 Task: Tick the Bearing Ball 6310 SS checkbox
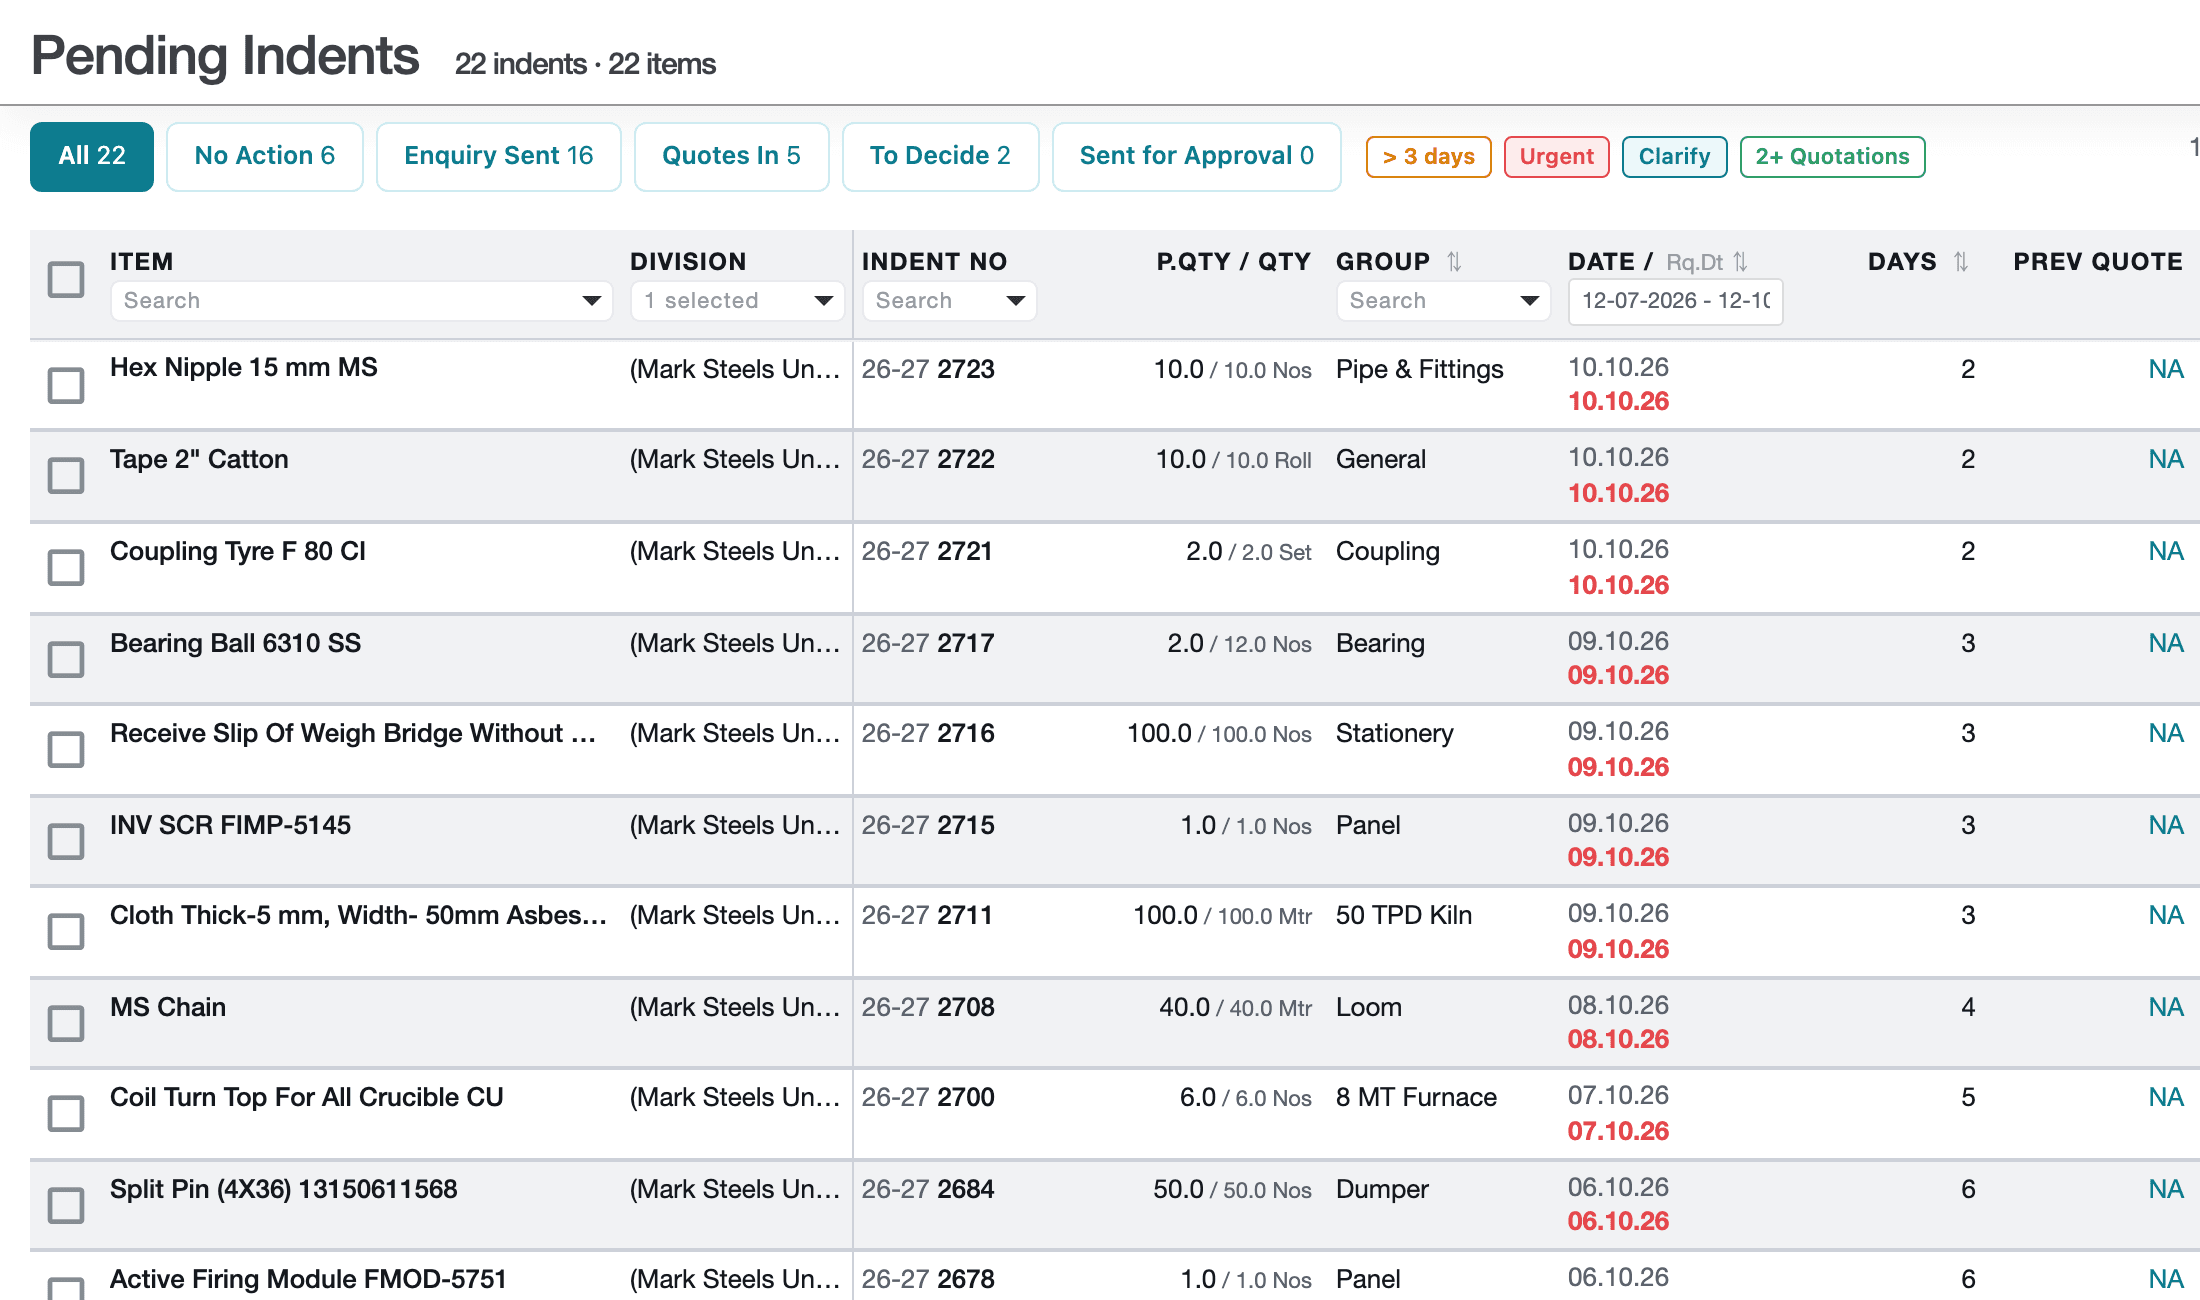66,660
